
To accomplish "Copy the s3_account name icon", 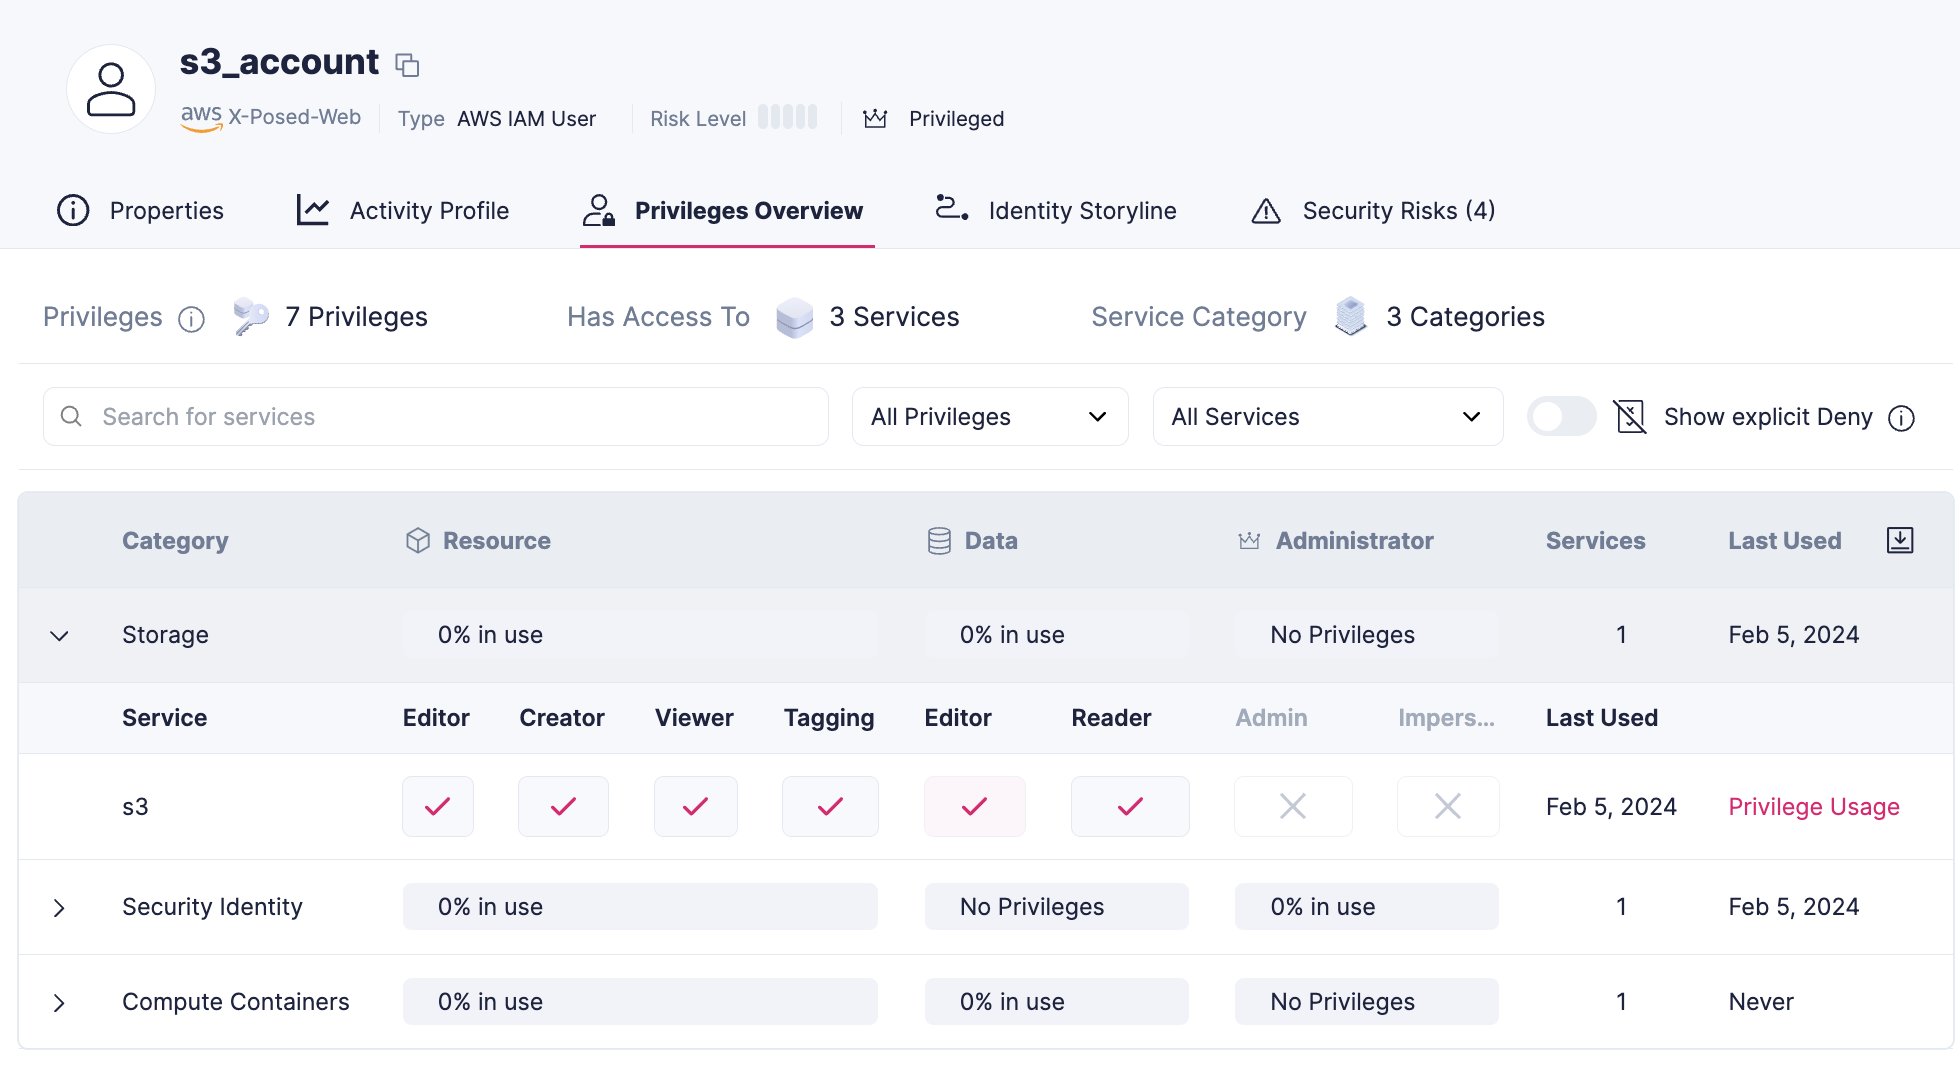I will tap(407, 65).
